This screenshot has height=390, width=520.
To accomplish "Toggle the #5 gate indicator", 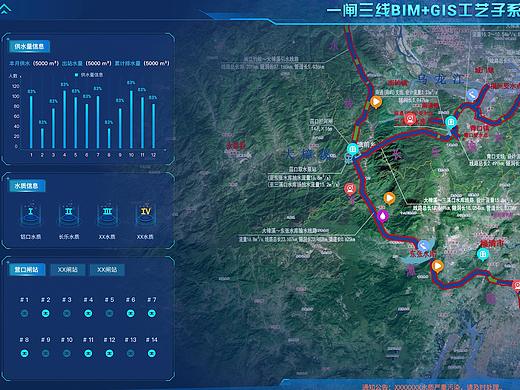I will click(x=109, y=313).
